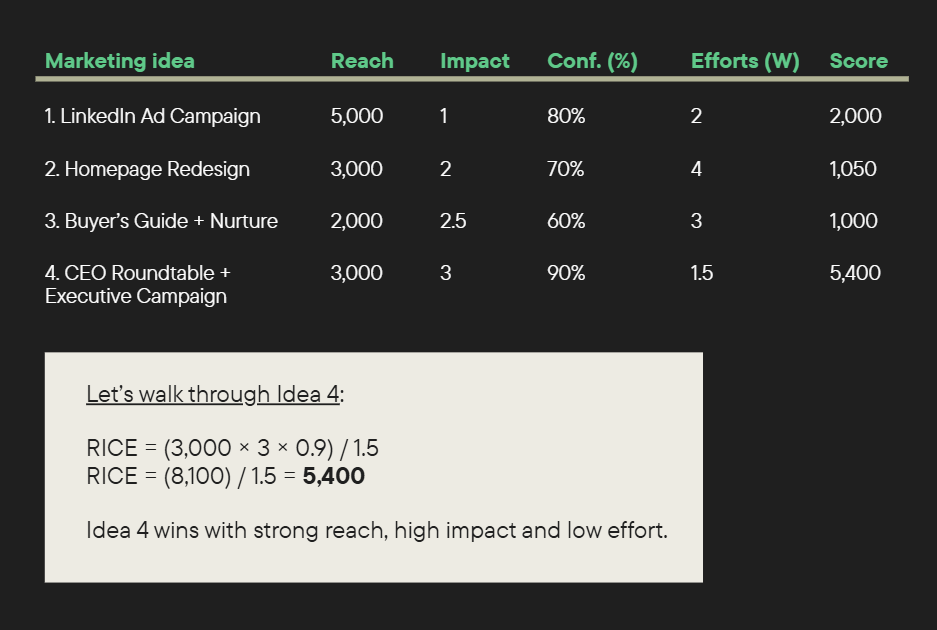The width and height of the screenshot is (937, 630).
Task: Open the "Let's walk through Idea 4" underlined link
Action: (213, 394)
